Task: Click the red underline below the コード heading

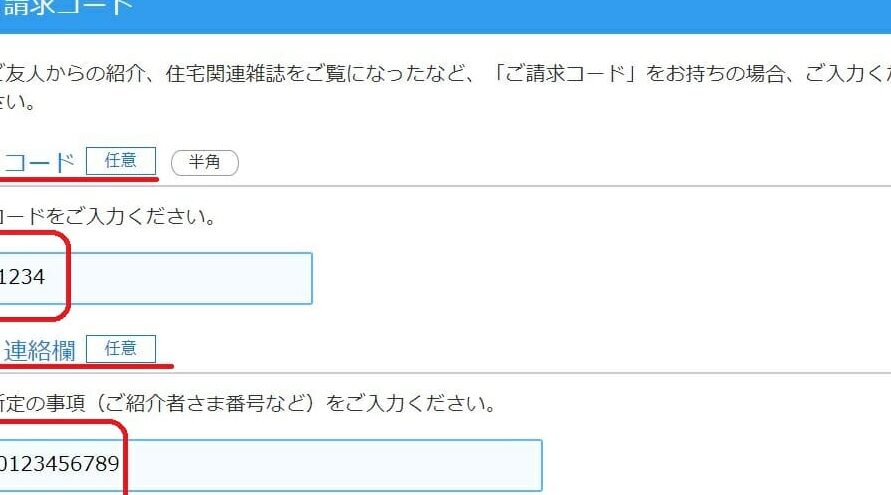Action: [x=80, y=180]
